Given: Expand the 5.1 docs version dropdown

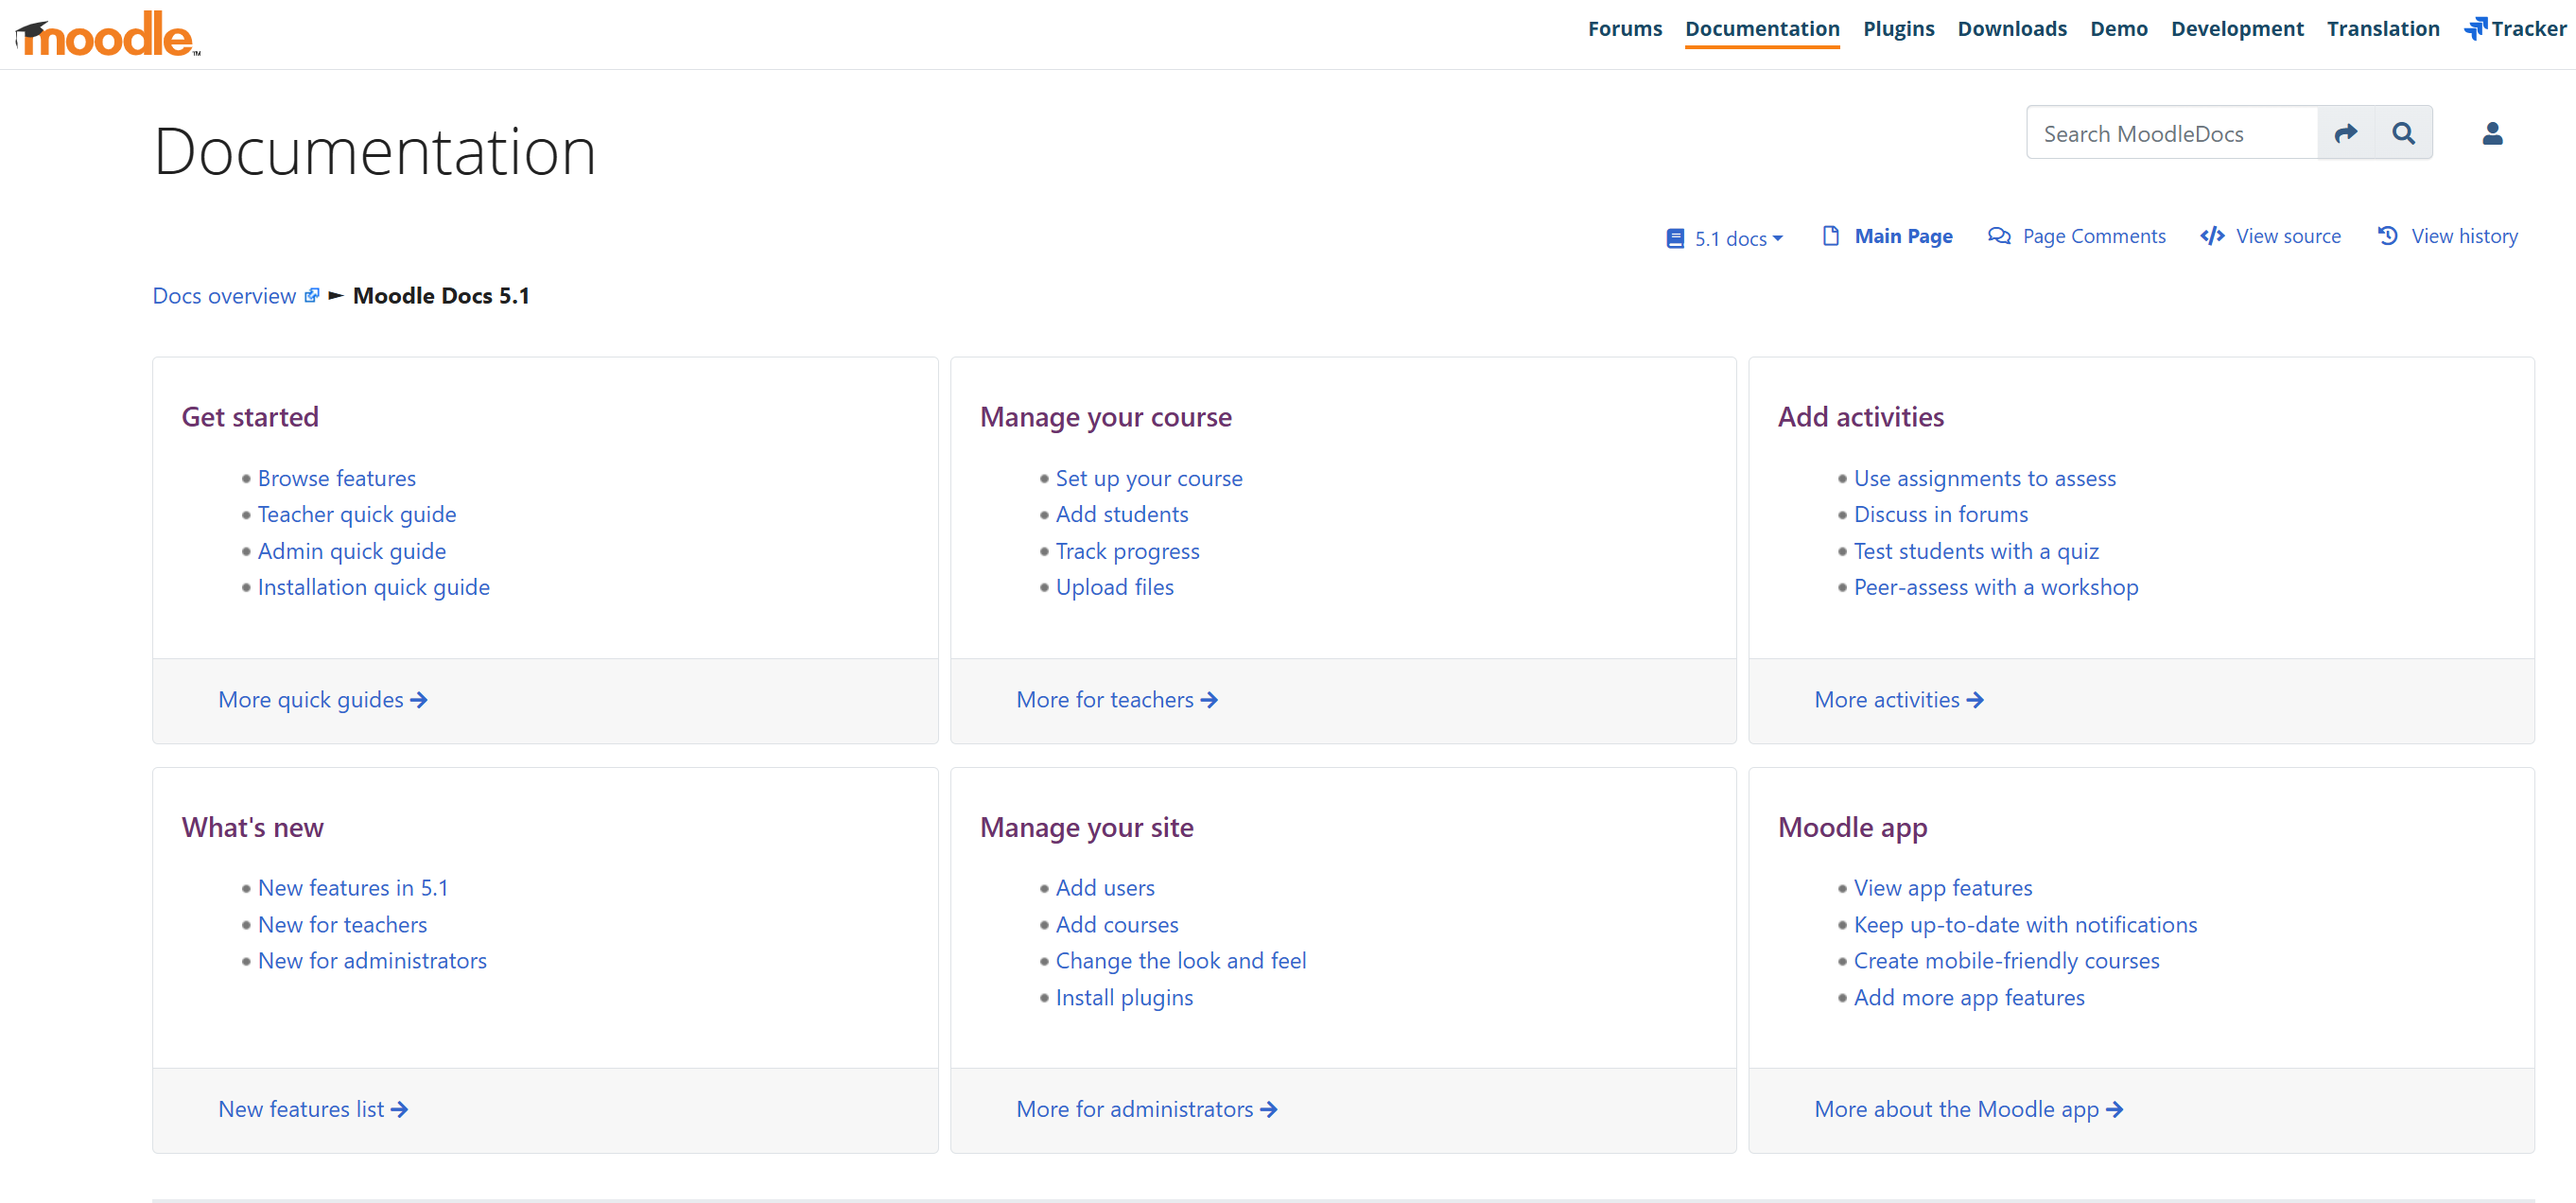Looking at the screenshot, I should point(1724,238).
